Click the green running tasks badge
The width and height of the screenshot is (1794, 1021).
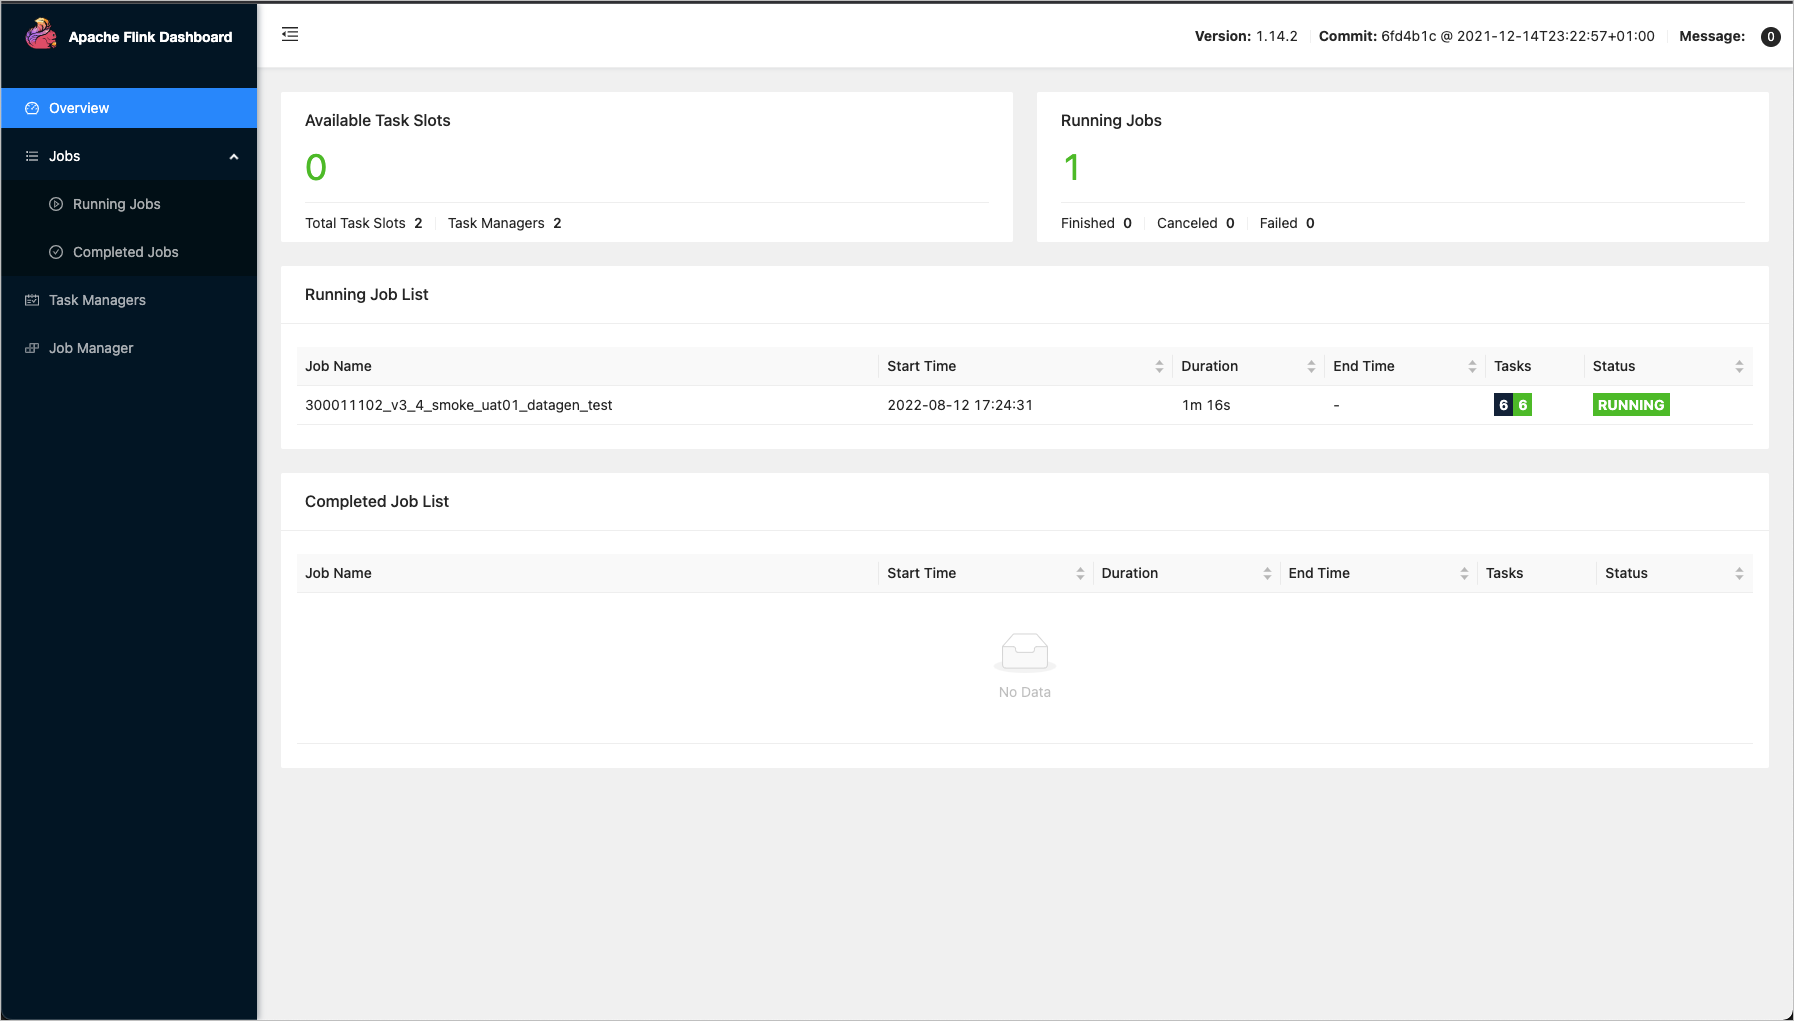click(x=1523, y=405)
